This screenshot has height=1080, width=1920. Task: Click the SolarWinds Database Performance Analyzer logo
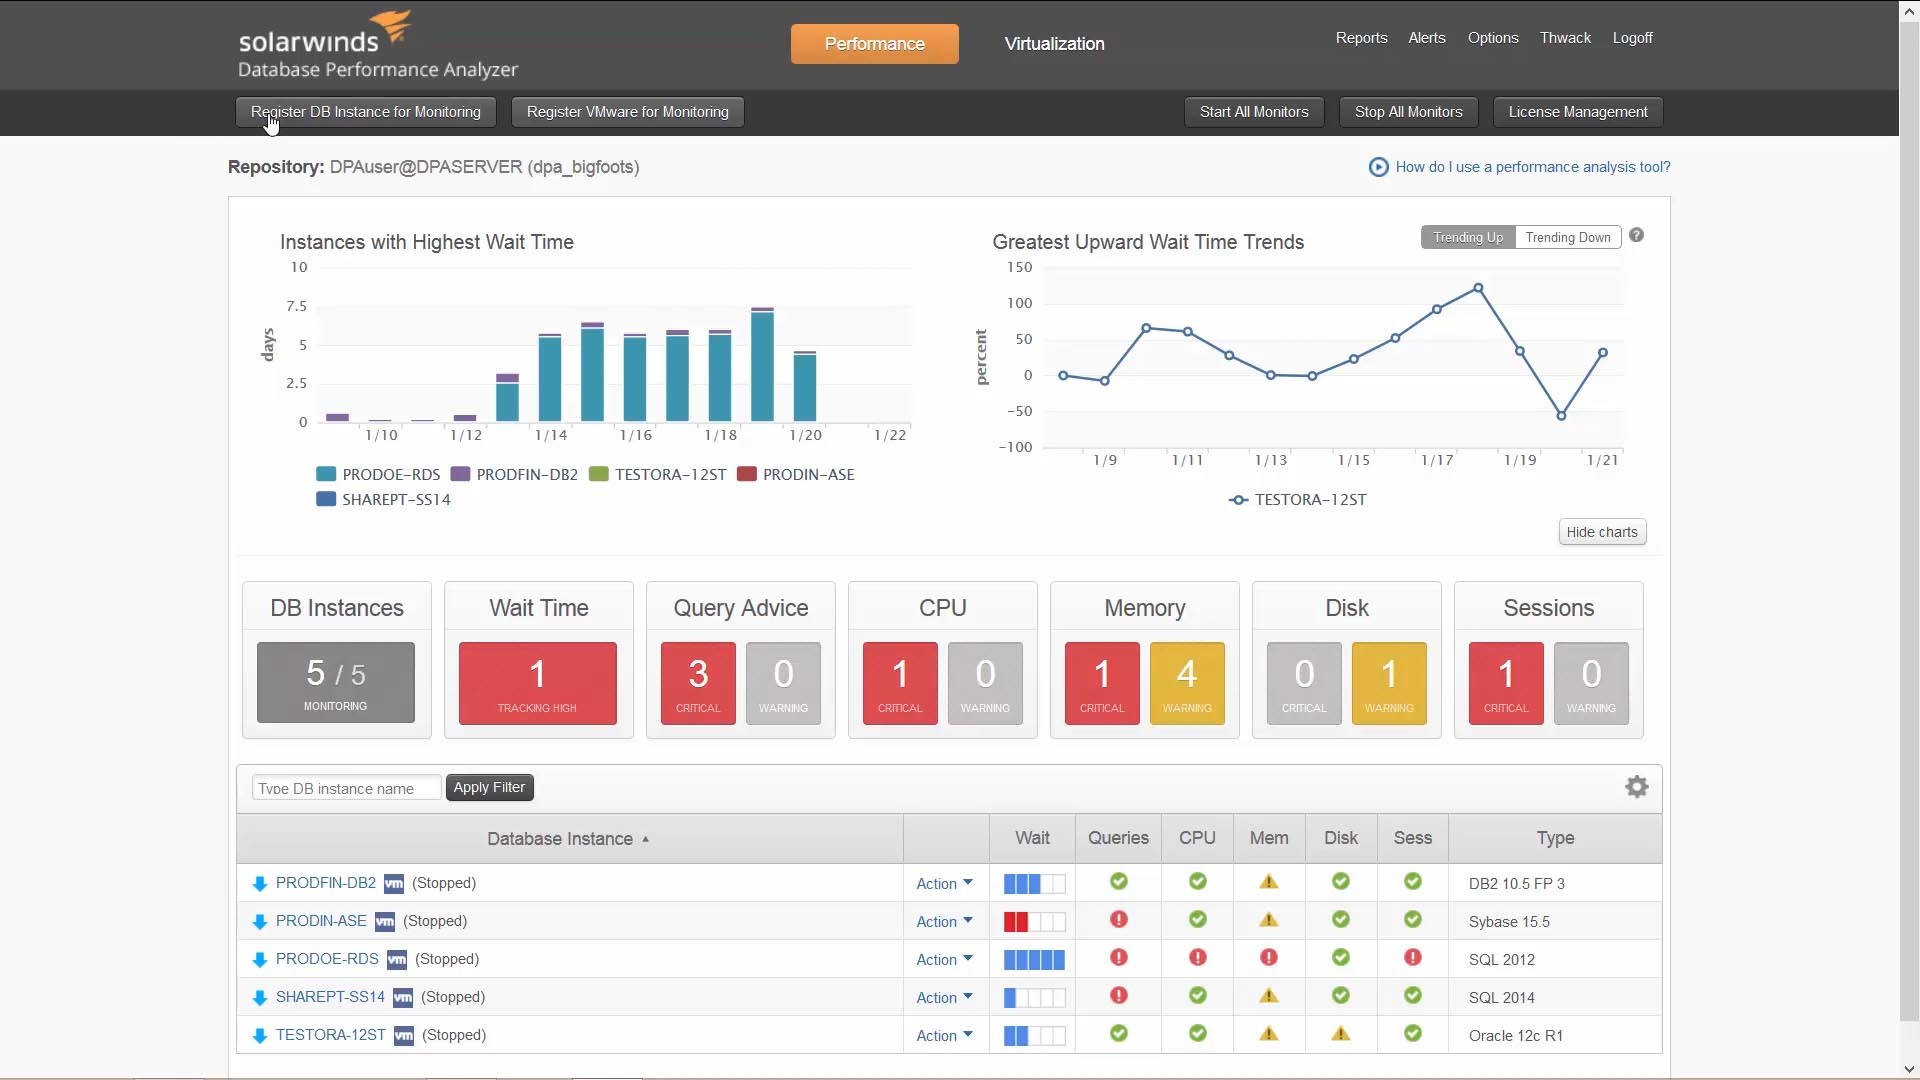(377, 44)
